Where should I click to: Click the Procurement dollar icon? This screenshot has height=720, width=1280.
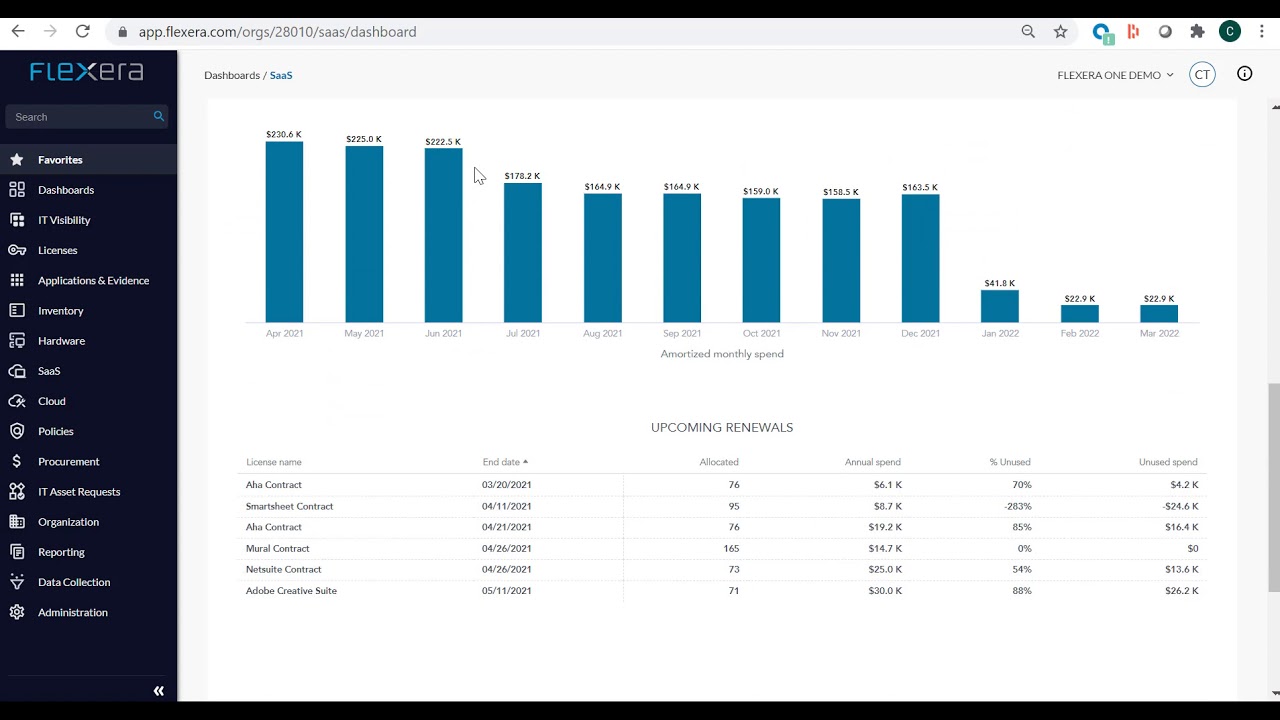(17, 461)
